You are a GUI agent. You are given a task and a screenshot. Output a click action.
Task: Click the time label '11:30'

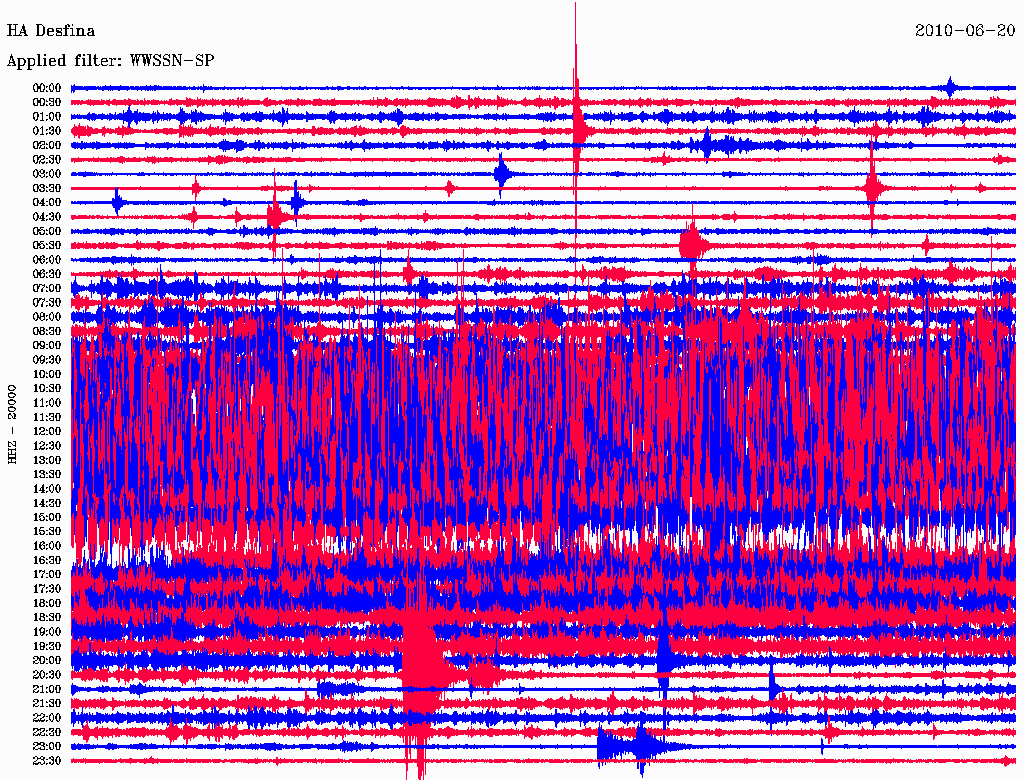[x=47, y=417]
